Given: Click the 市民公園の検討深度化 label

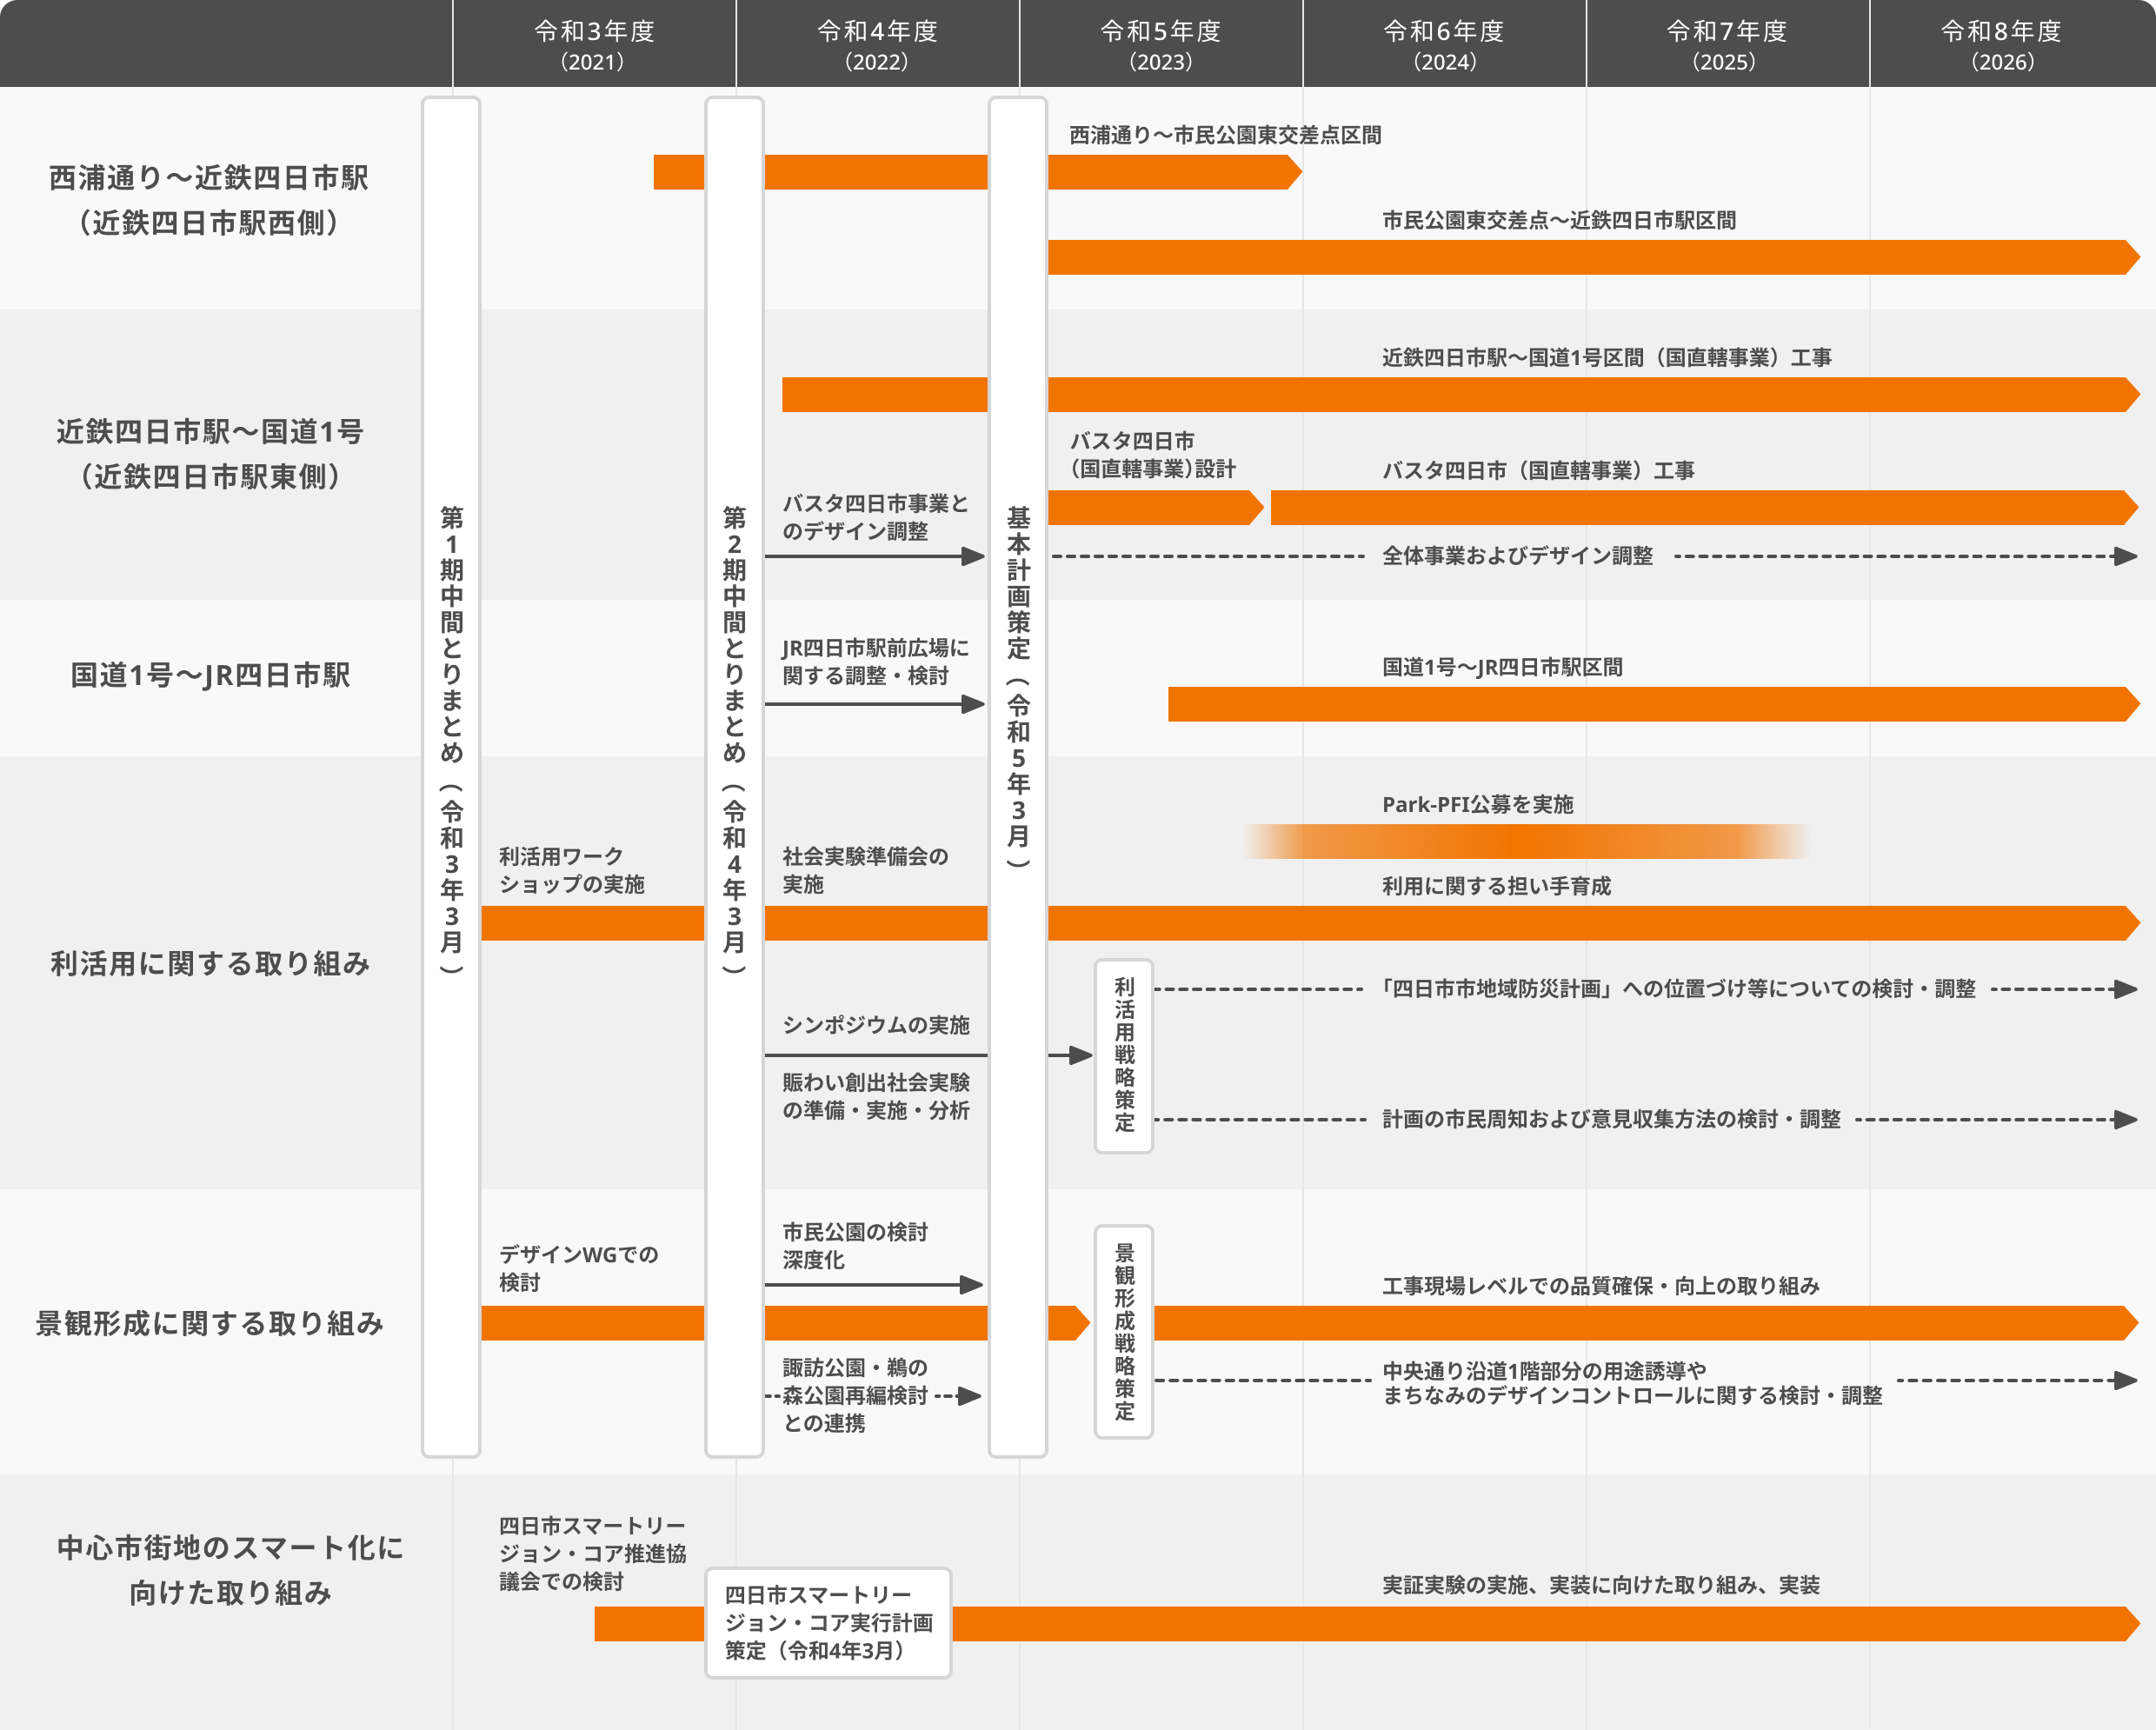Looking at the screenshot, I should pyautogui.click(x=855, y=1246).
